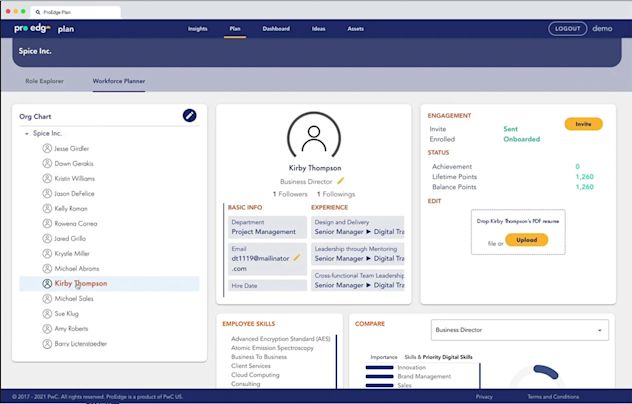Screen dimensions: 632x404
Task: Open the Business Director compare dropdown
Action: click(520, 330)
